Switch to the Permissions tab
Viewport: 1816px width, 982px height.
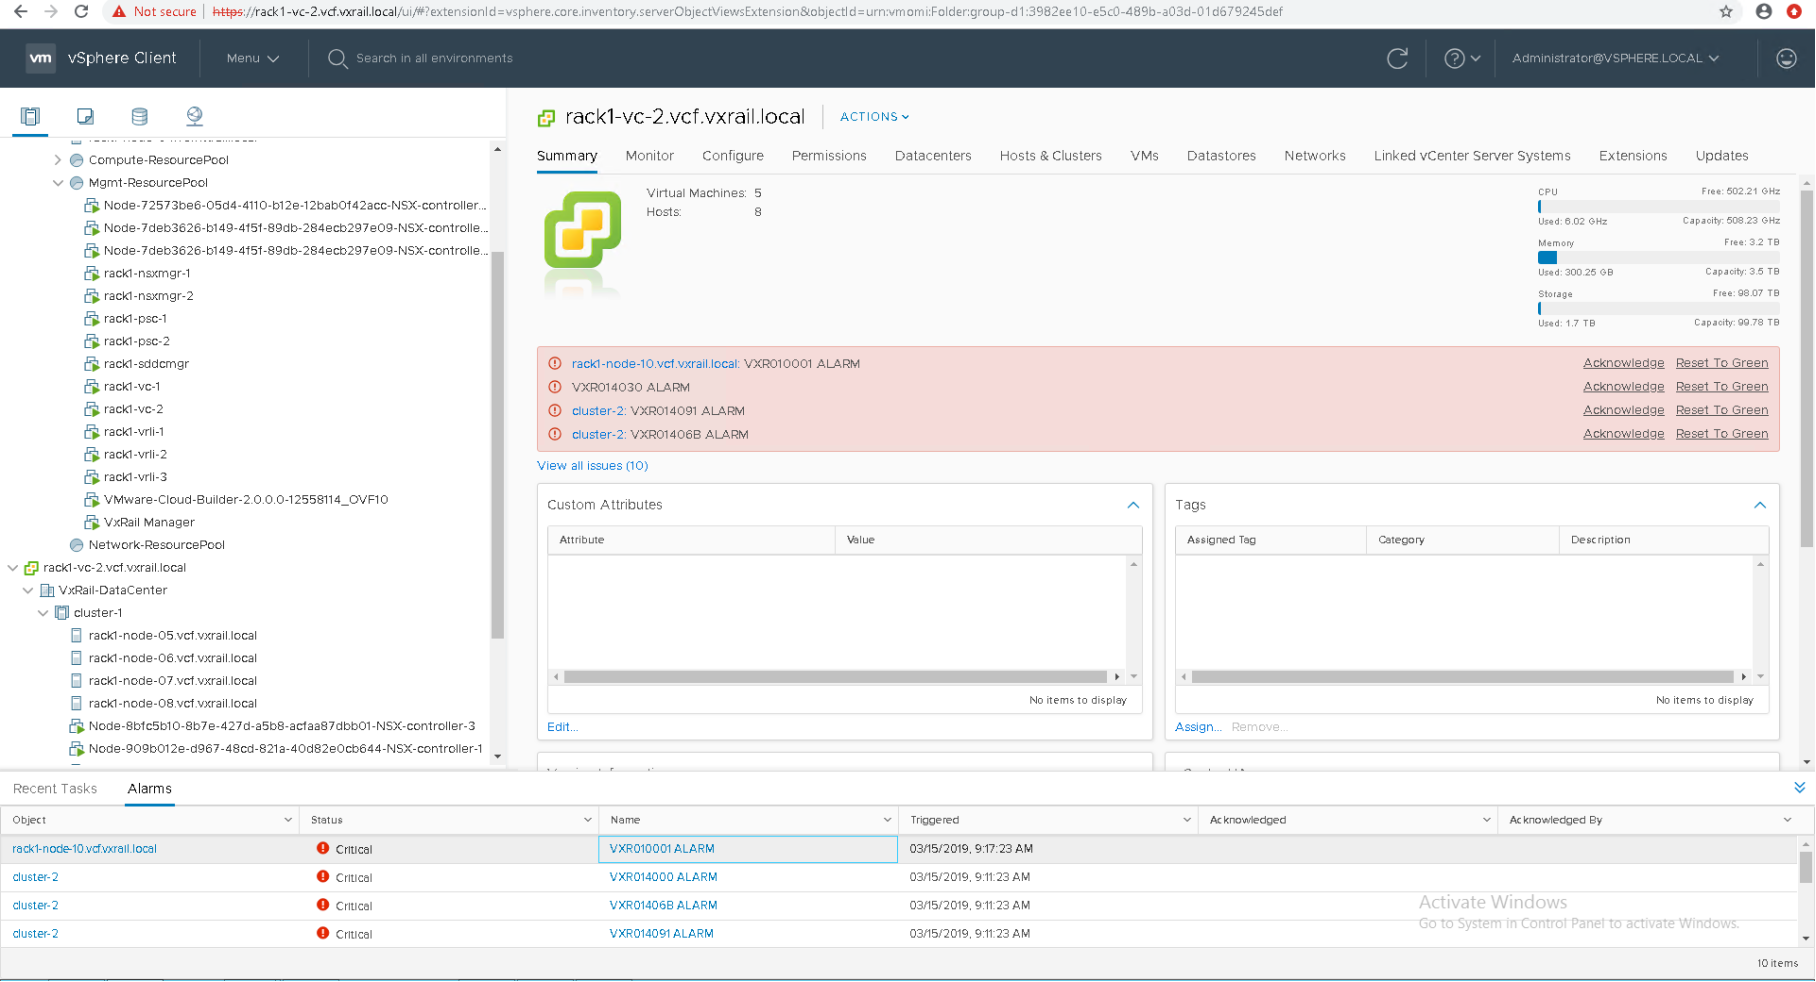pyautogui.click(x=829, y=156)
